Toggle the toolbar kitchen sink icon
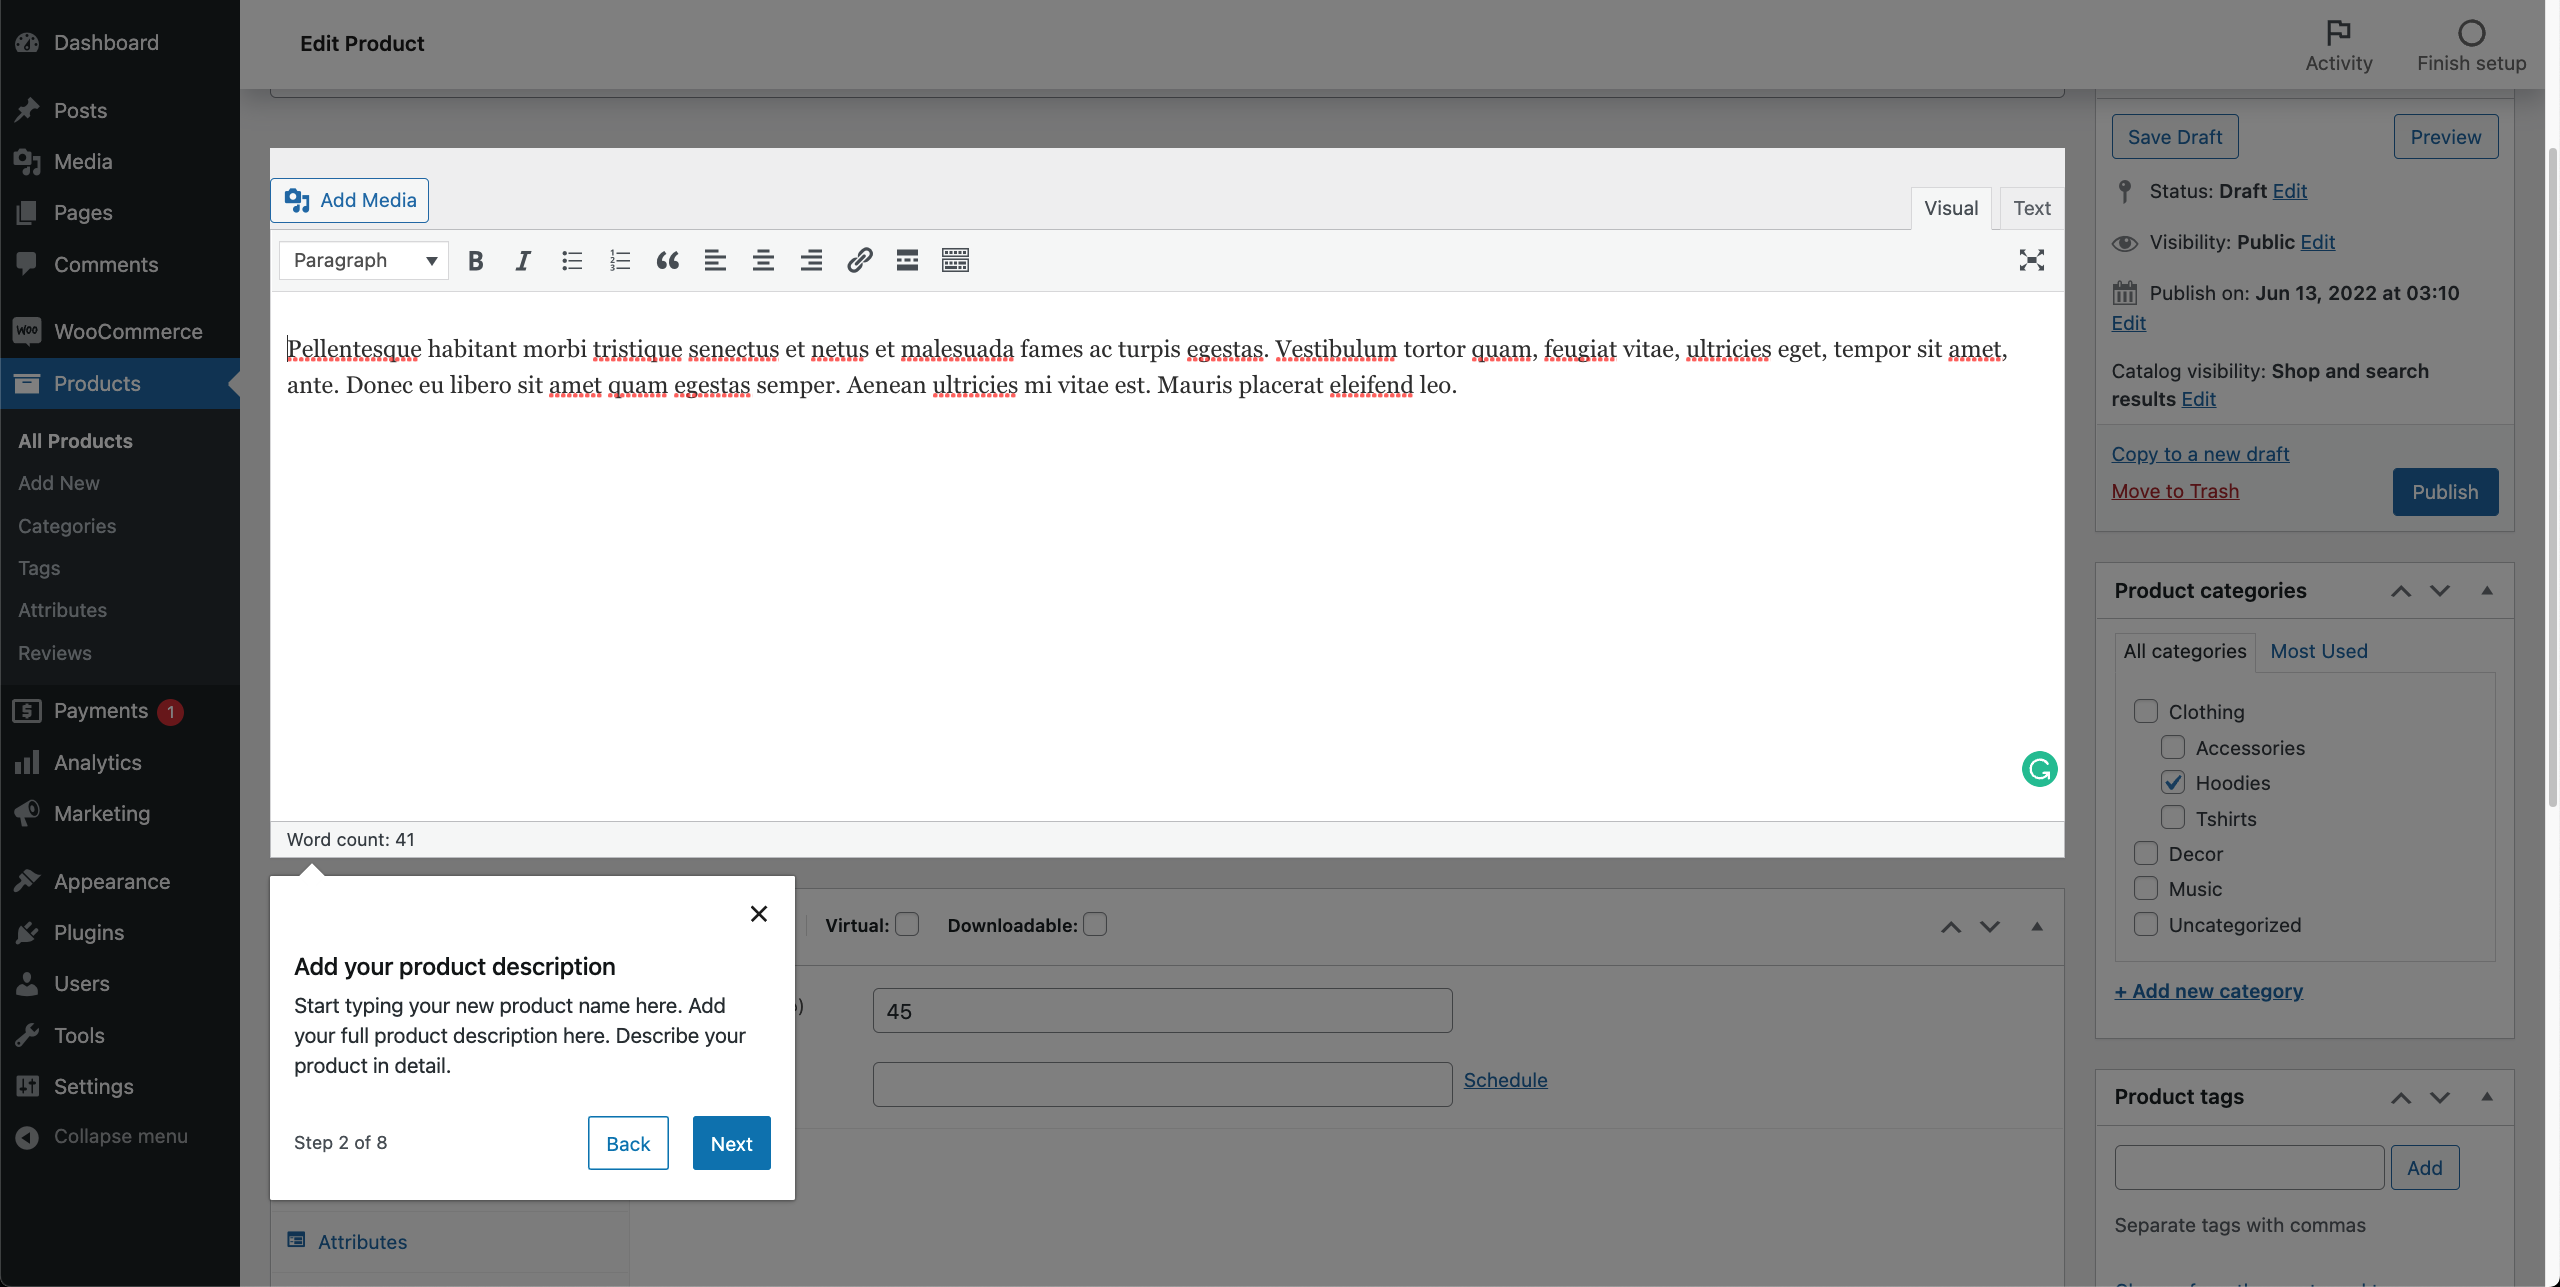 point(955,261)
